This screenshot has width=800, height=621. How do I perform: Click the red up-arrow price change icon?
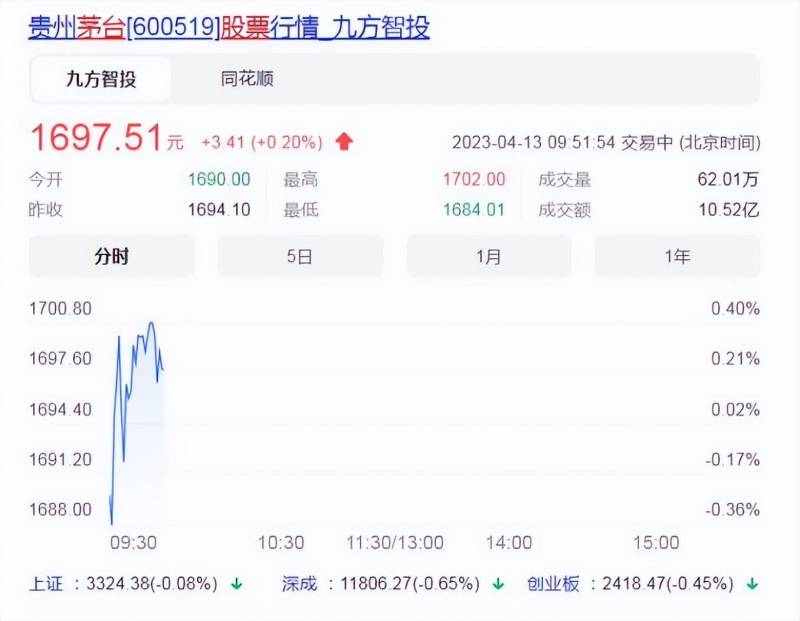pos(344,141)
